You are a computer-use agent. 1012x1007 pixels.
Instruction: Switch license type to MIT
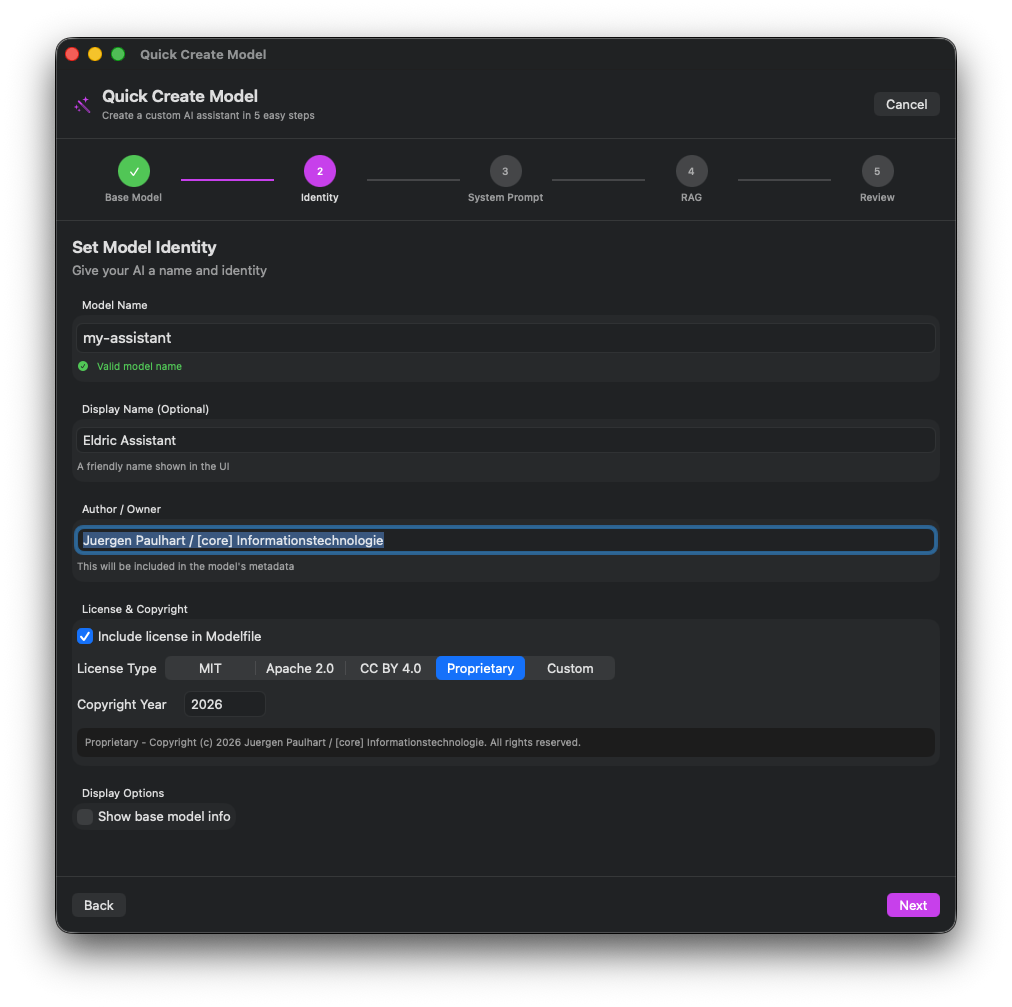[210, 668]
